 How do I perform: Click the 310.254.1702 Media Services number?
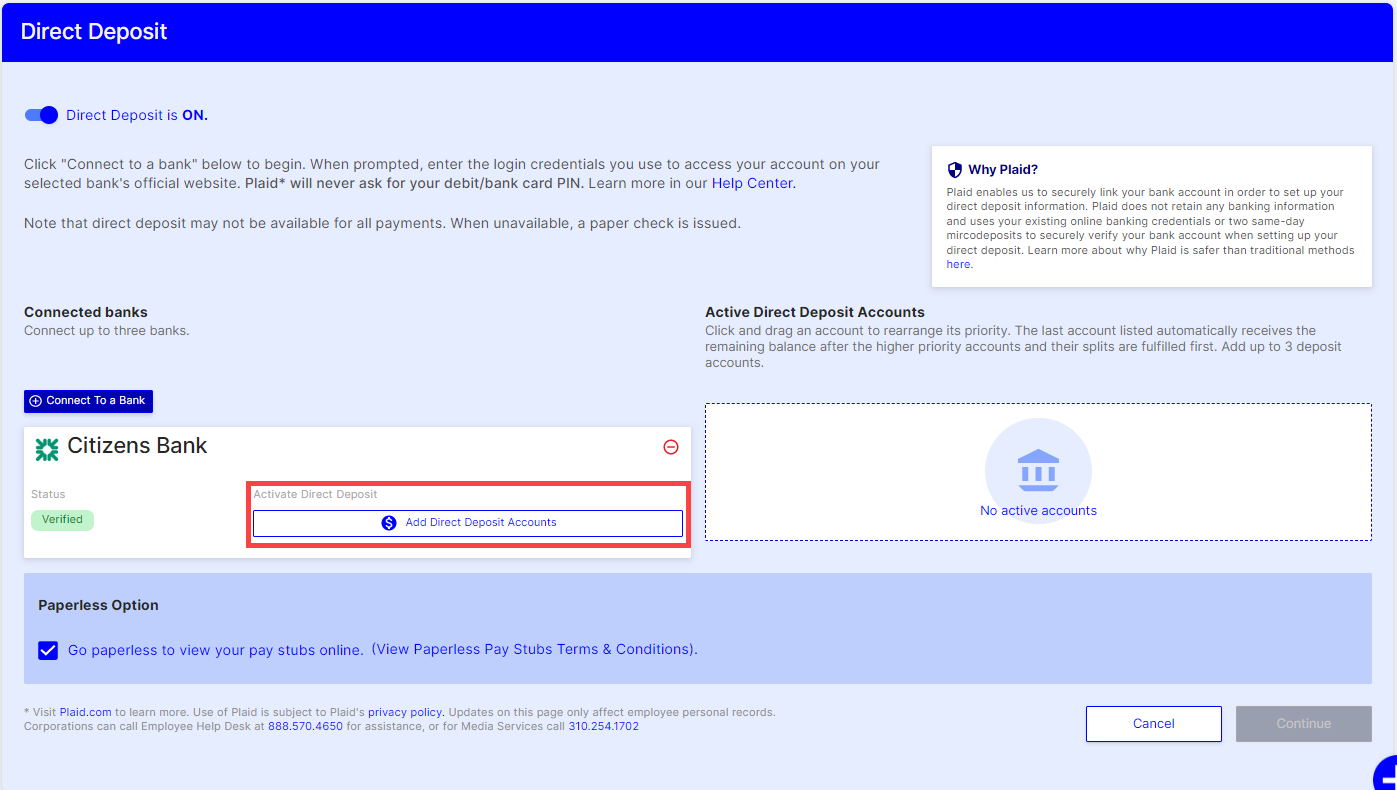coord(603,726)
